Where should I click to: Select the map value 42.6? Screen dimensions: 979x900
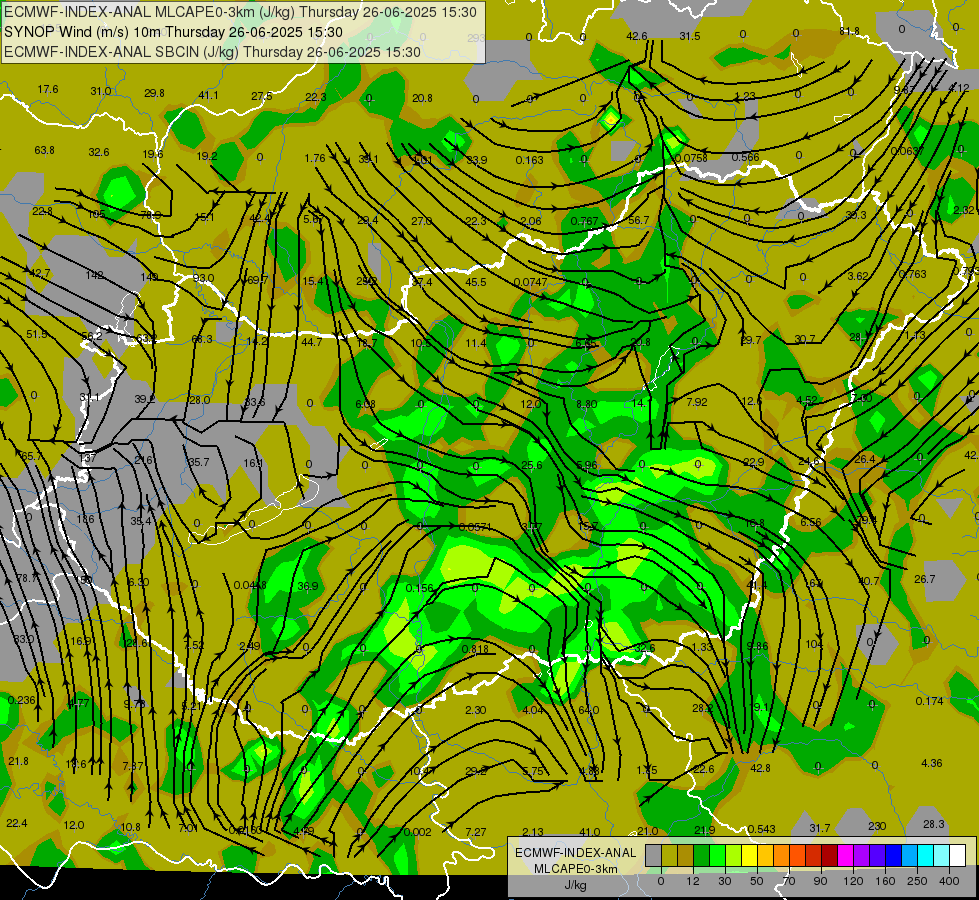click(x=637, y=36)
